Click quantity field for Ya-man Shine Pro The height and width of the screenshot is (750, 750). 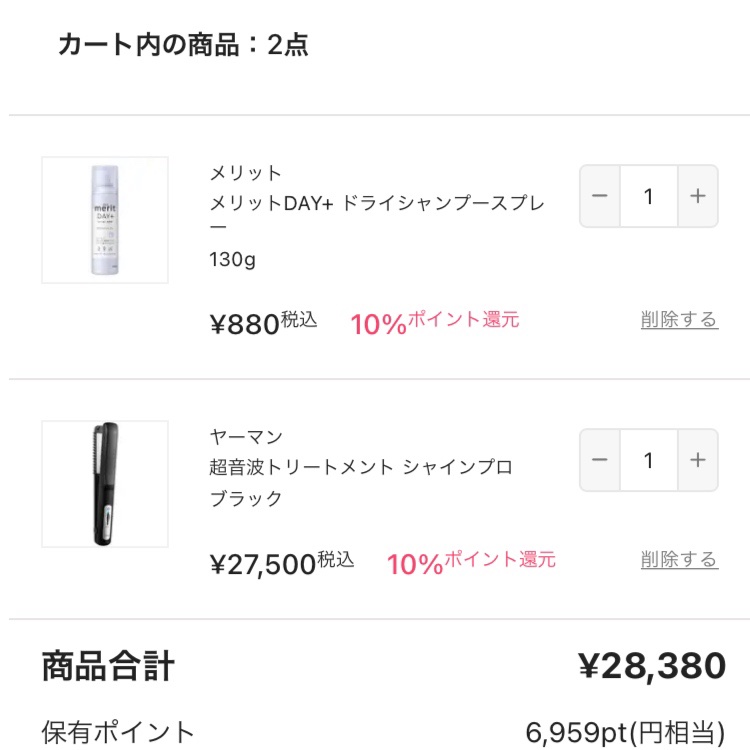point(648,460)
